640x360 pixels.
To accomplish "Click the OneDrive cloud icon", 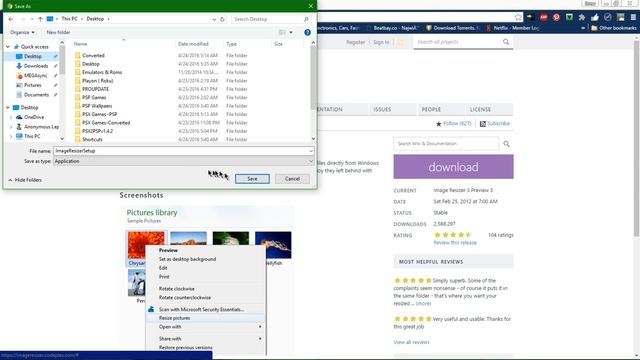I will pos(19,117).
